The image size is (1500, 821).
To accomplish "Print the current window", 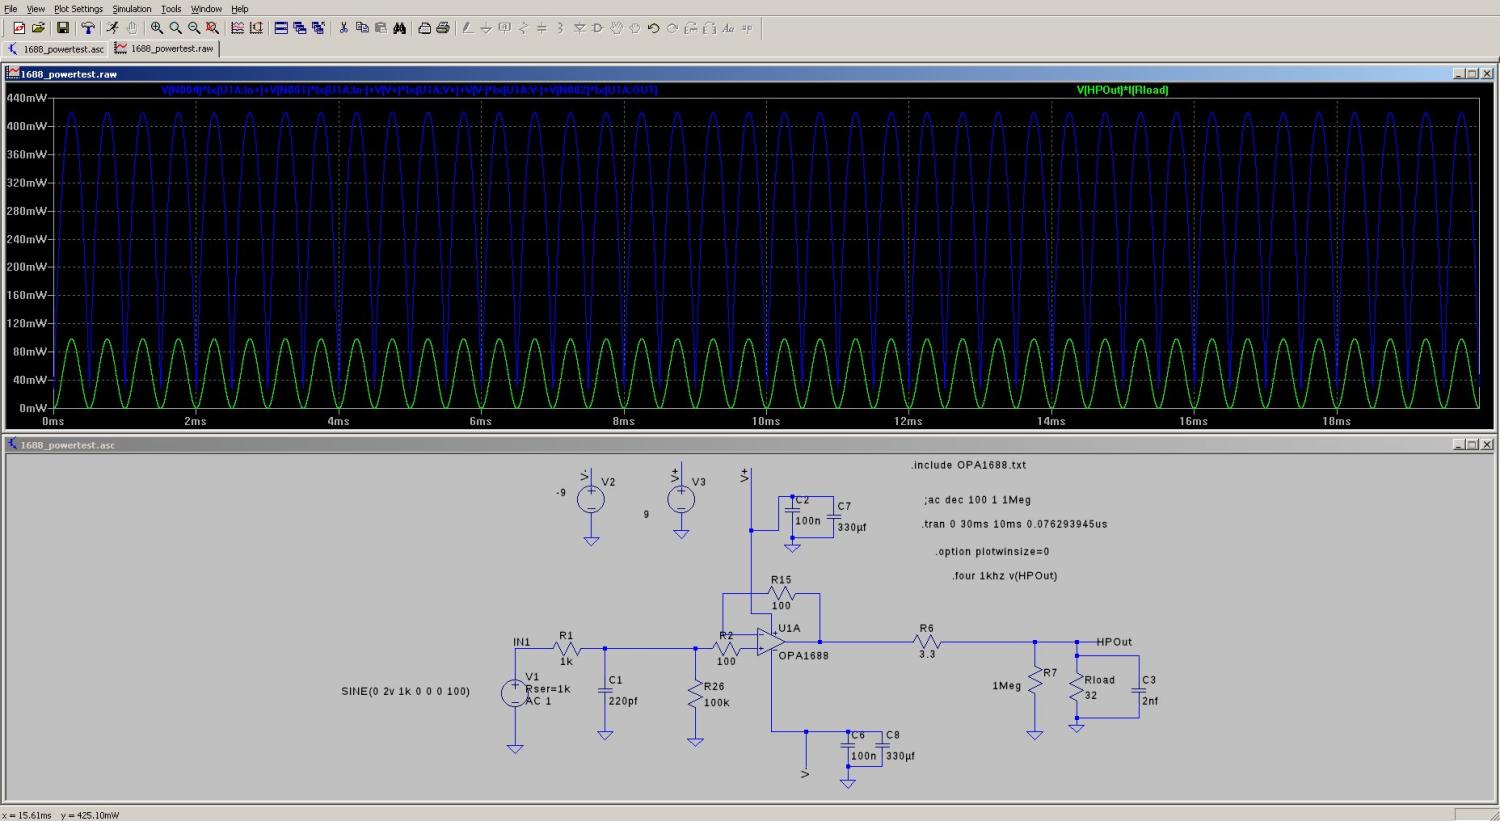I will (442, 28).
